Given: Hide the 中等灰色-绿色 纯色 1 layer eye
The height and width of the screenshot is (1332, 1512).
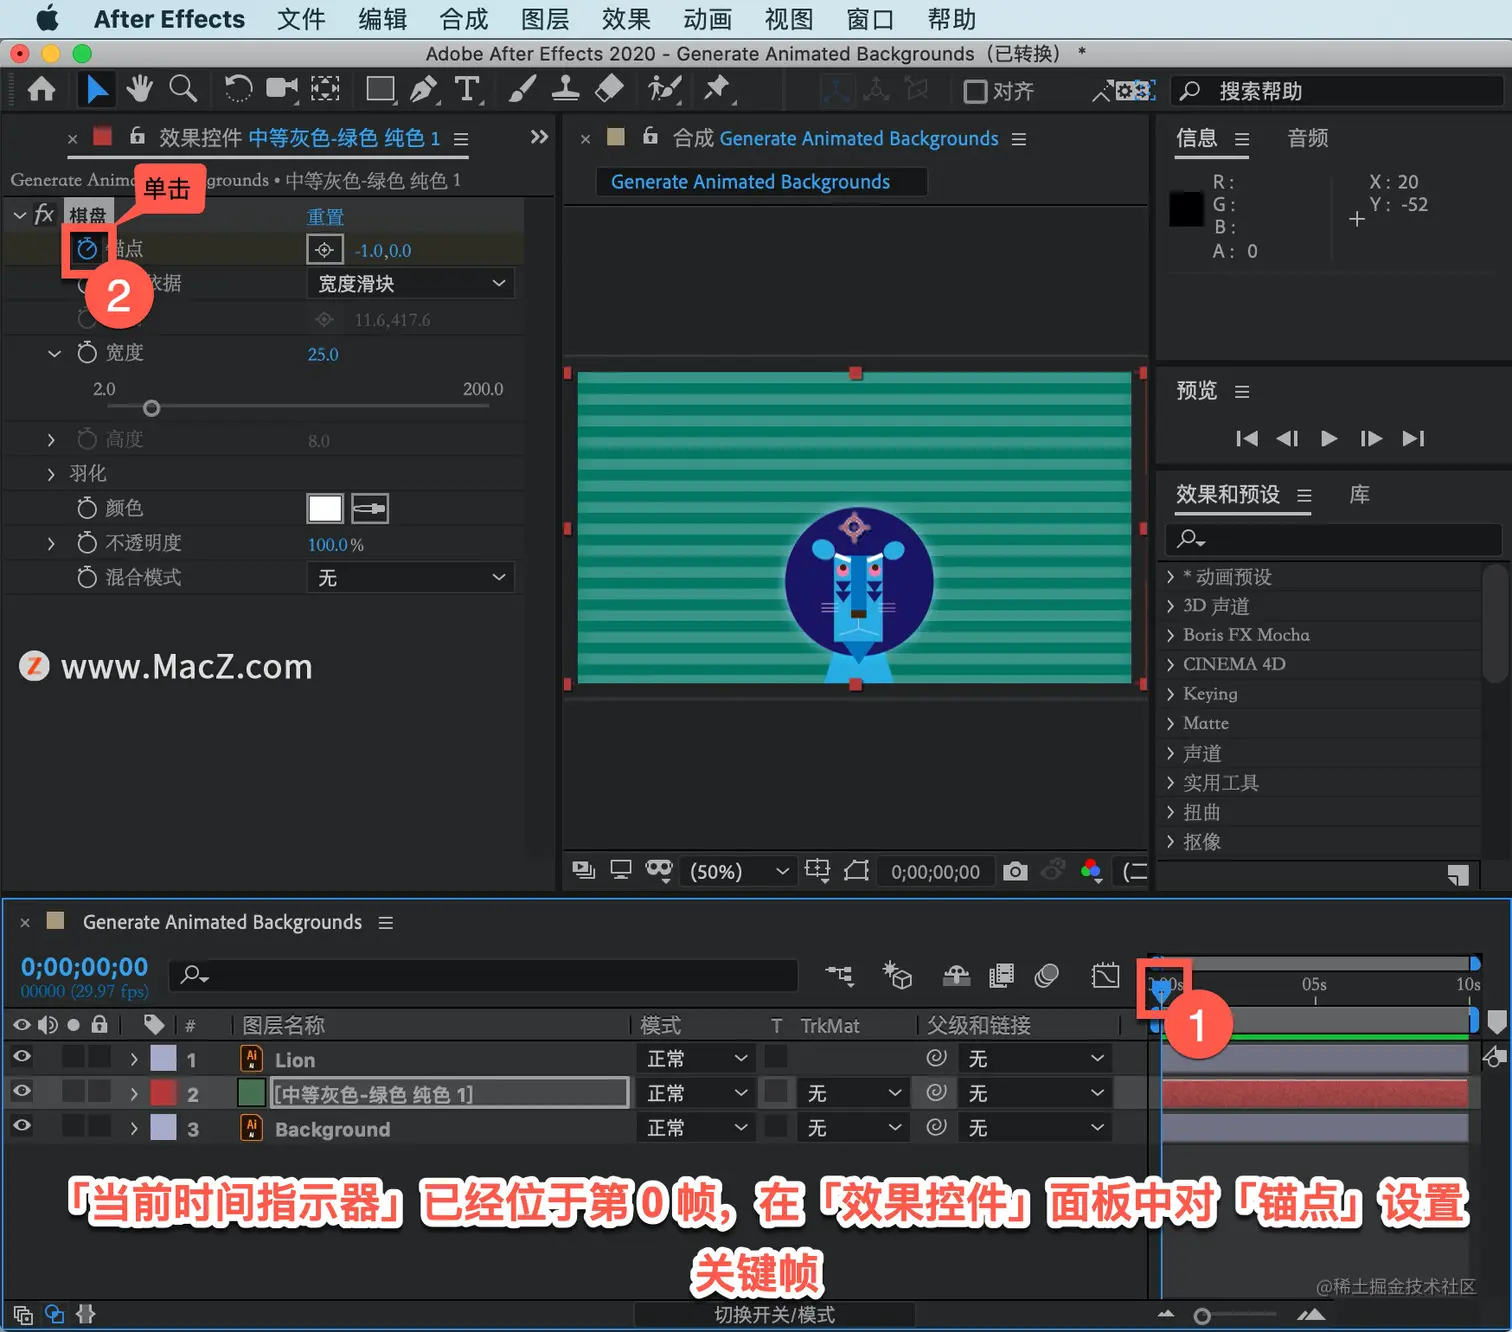Looking at the screenshot, I should (21, 1092).
